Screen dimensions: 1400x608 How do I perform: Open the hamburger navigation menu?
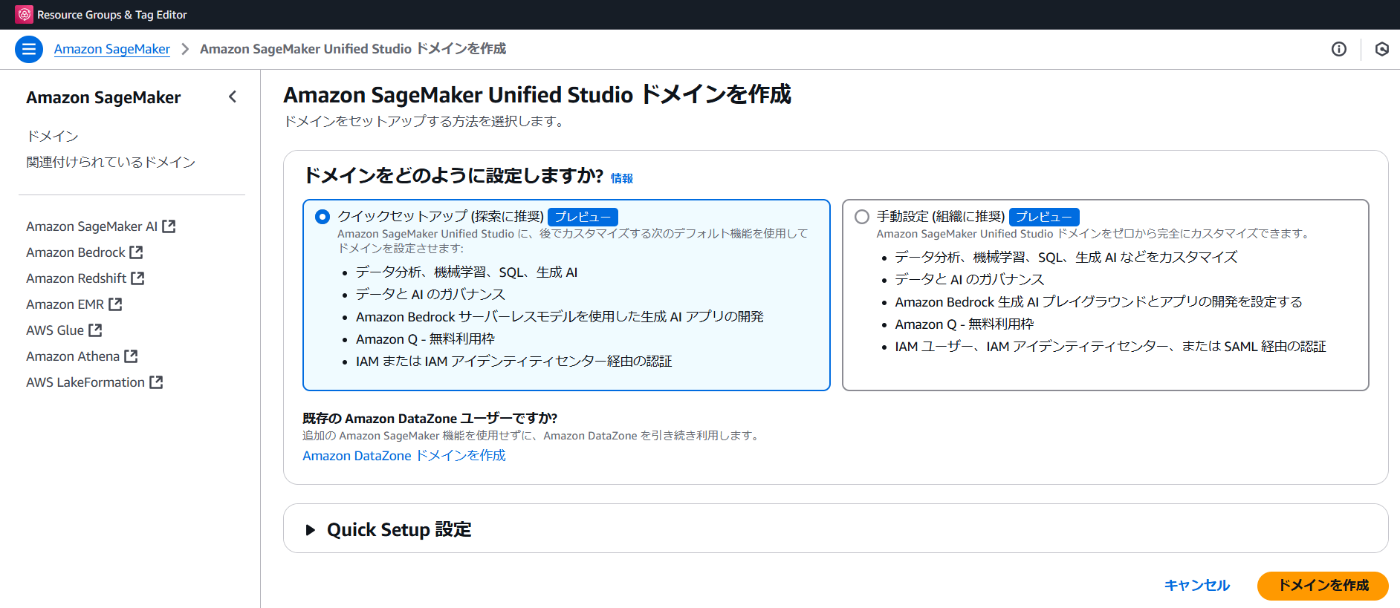click(x=29, y=49)
